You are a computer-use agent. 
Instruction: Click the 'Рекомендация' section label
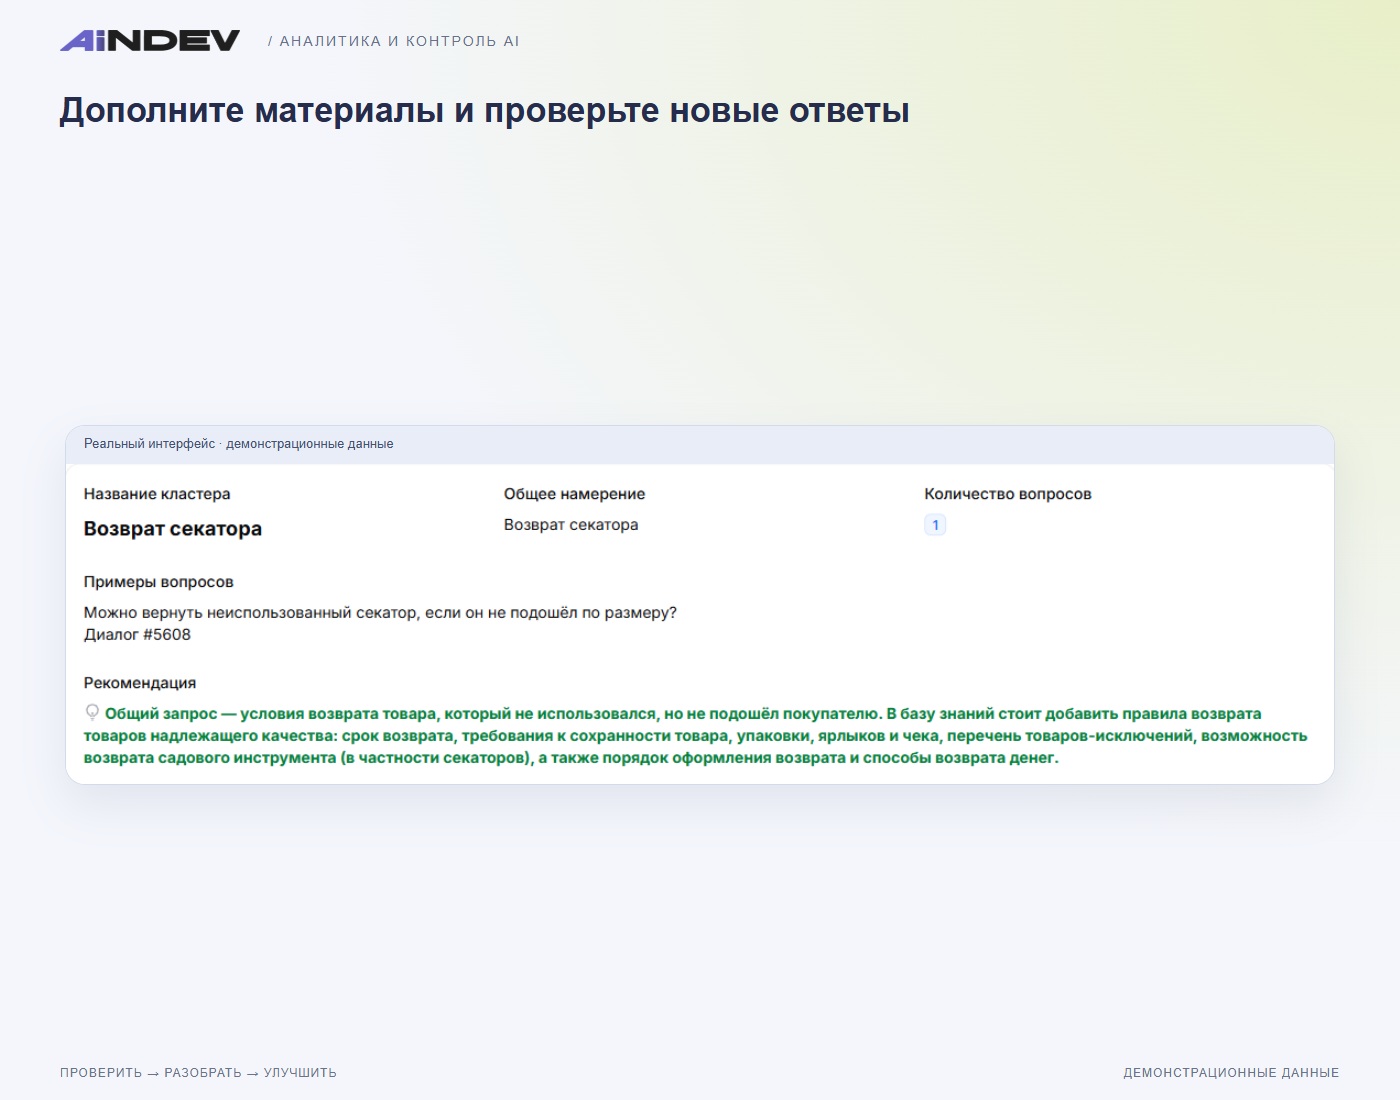(x=140, y=683)
